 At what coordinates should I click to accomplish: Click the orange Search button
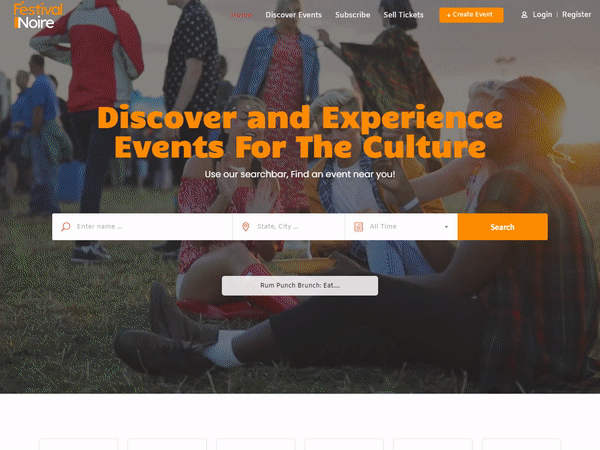(x=502, y=227)
